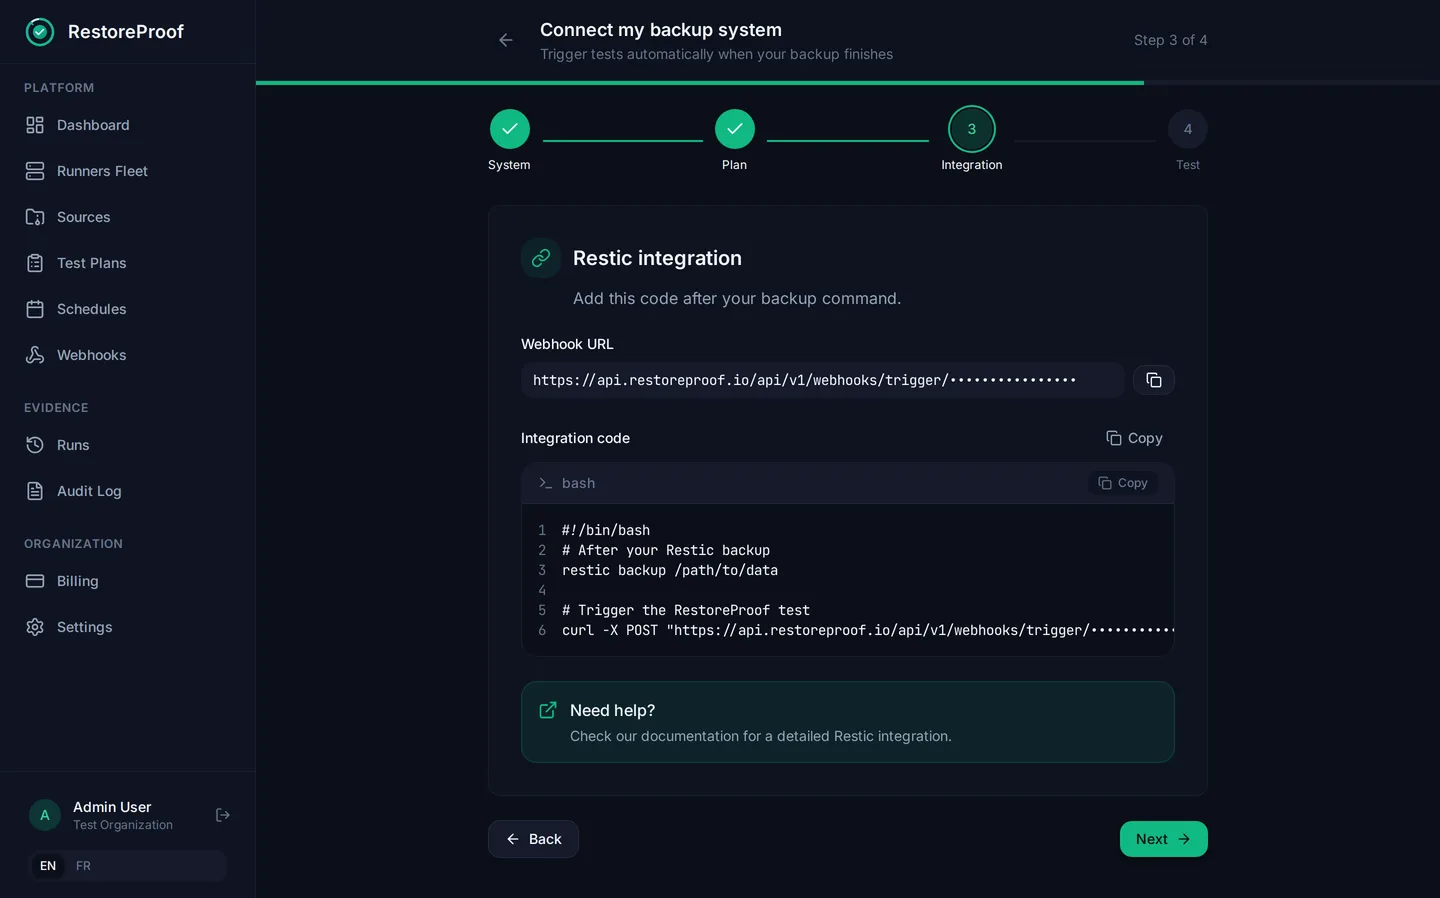Image resolution: width=1440 pixels, height=898 pixels.
Task: Open Runs under Evidence
Action: [128, 445]
